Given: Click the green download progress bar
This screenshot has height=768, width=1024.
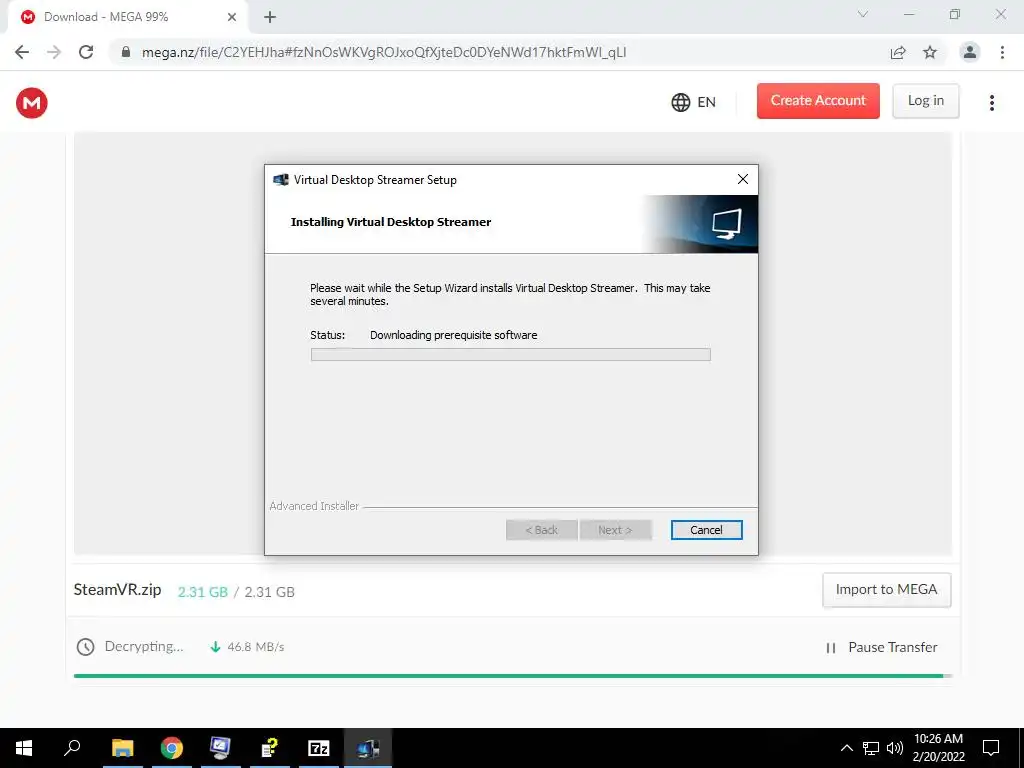Looking at the screenshot, I should [513, 676].
